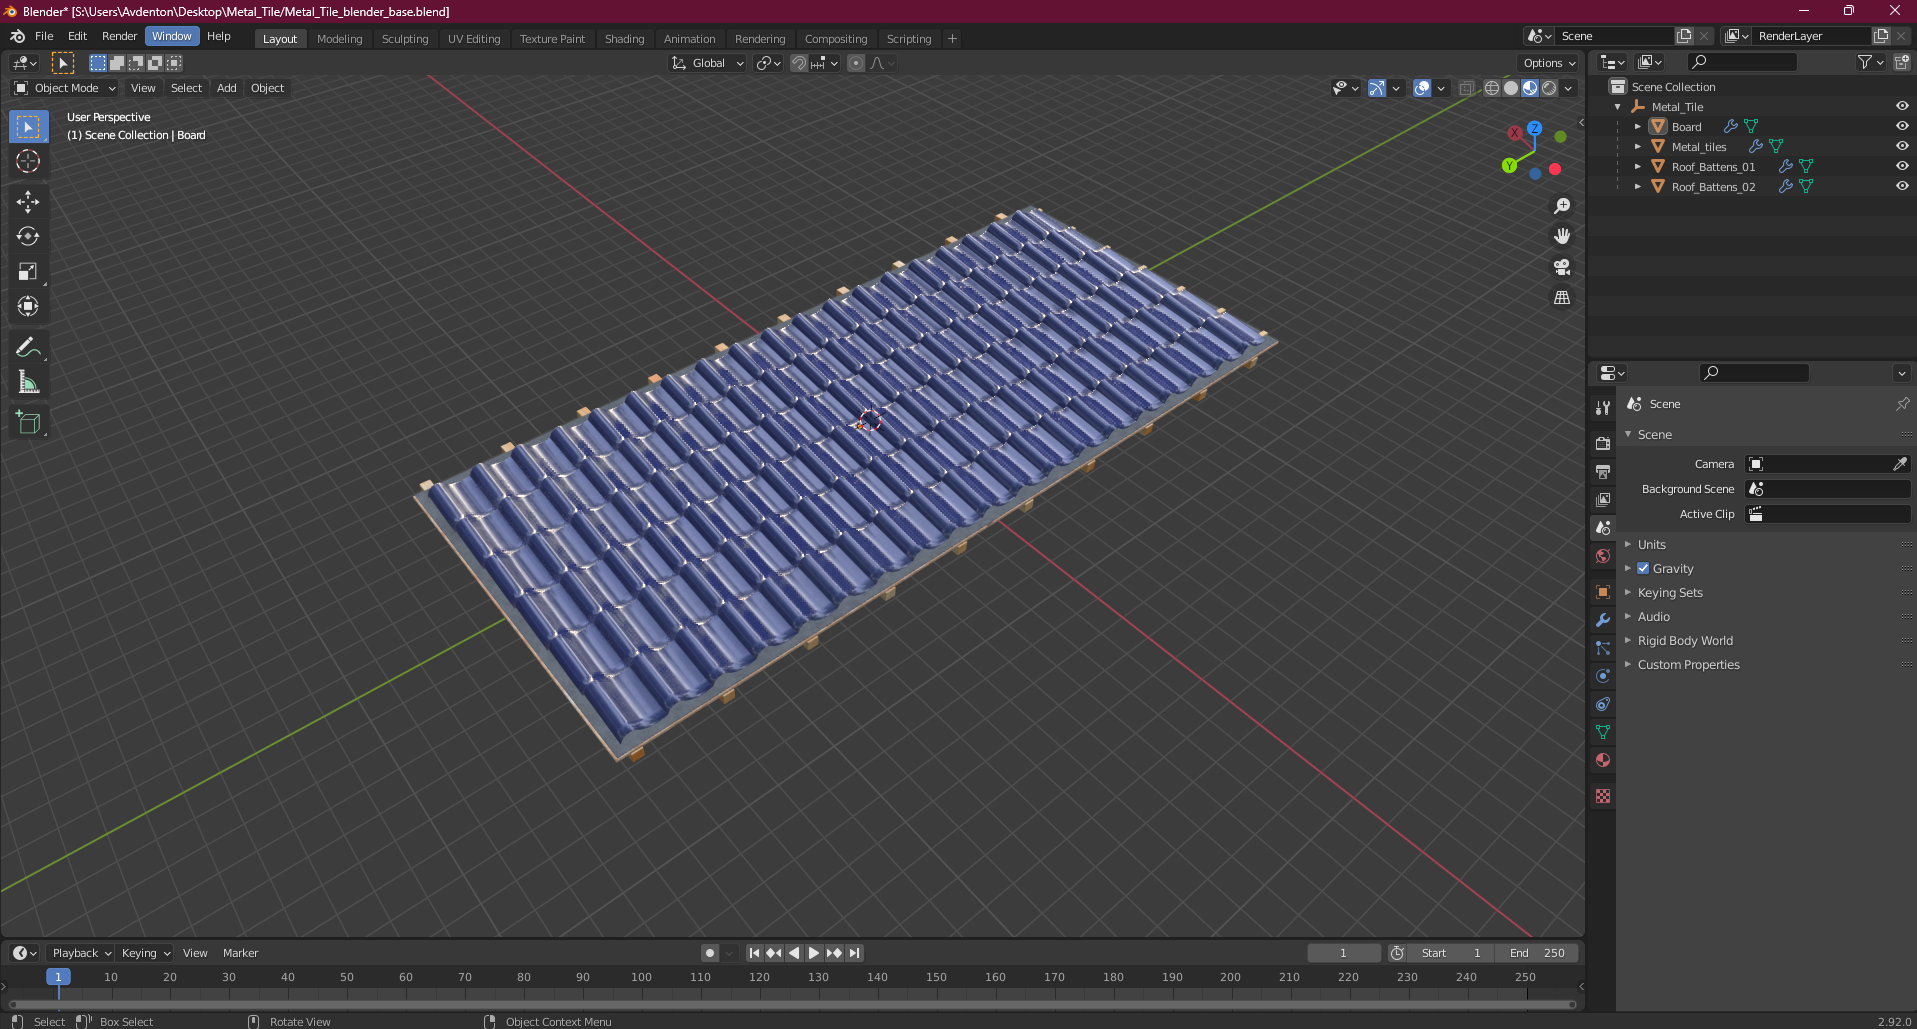Open the Window menu
1917x1029 pixels.
[172, 36]
